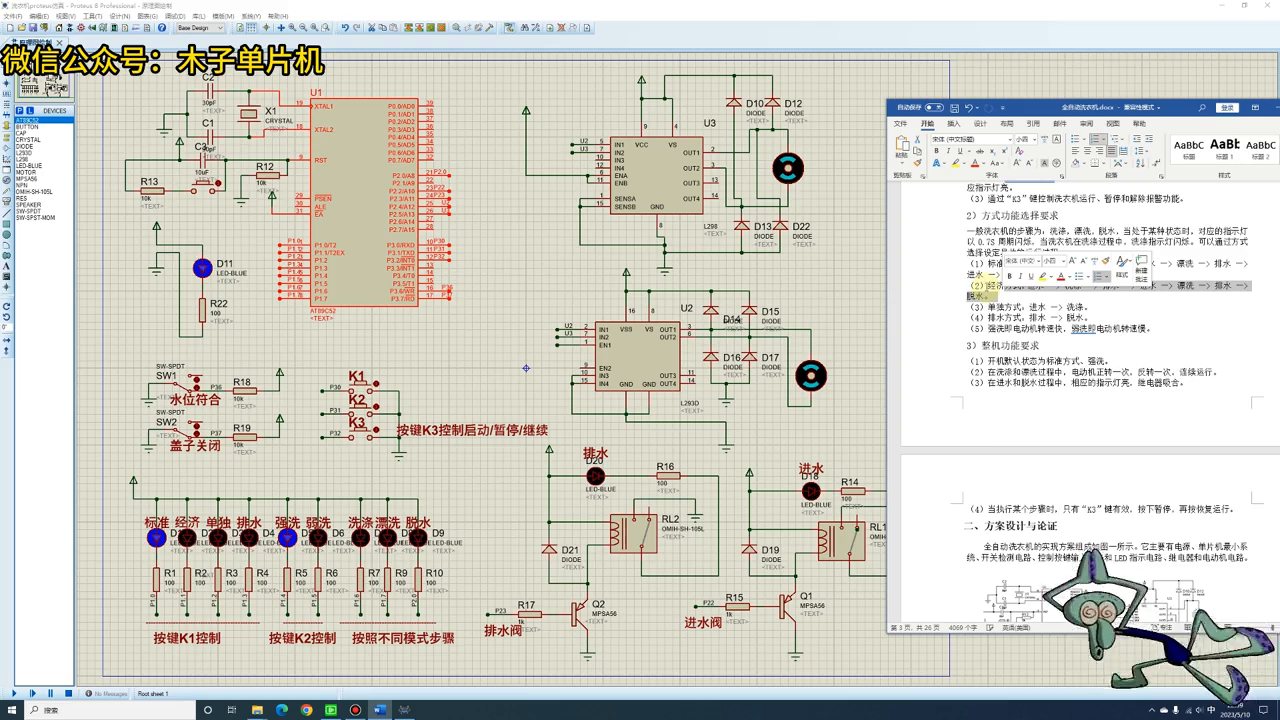Start the Proteus simulation with Play
1280x720 pixels.
[x=14, y=693]
